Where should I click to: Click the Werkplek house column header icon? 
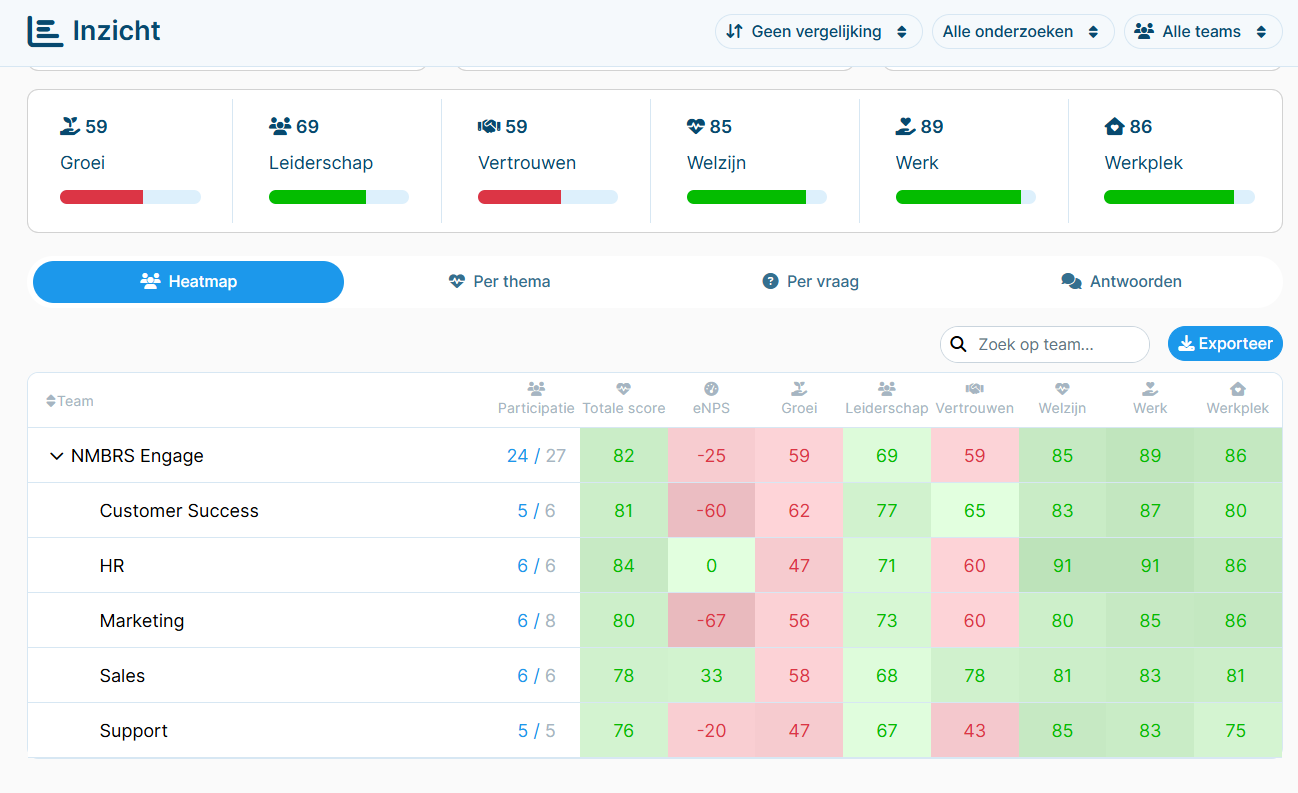point(1237,389)
